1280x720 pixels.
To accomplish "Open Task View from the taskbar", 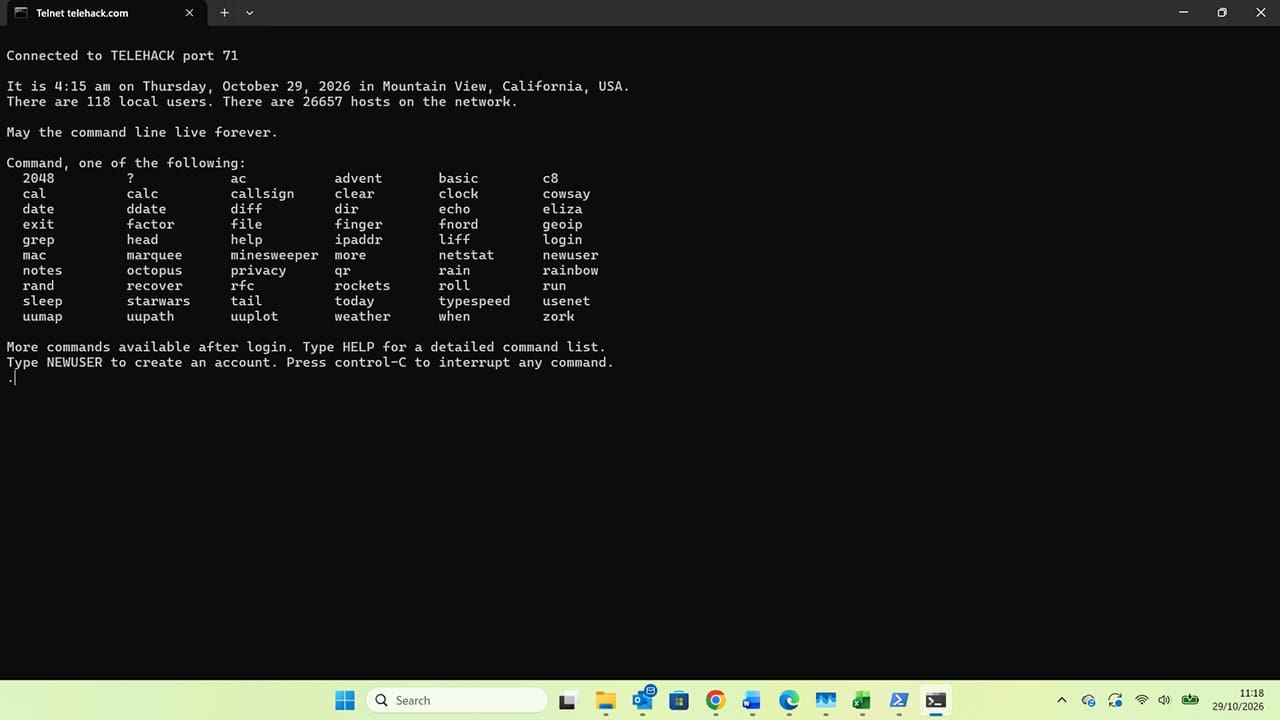I will point(567,701).
